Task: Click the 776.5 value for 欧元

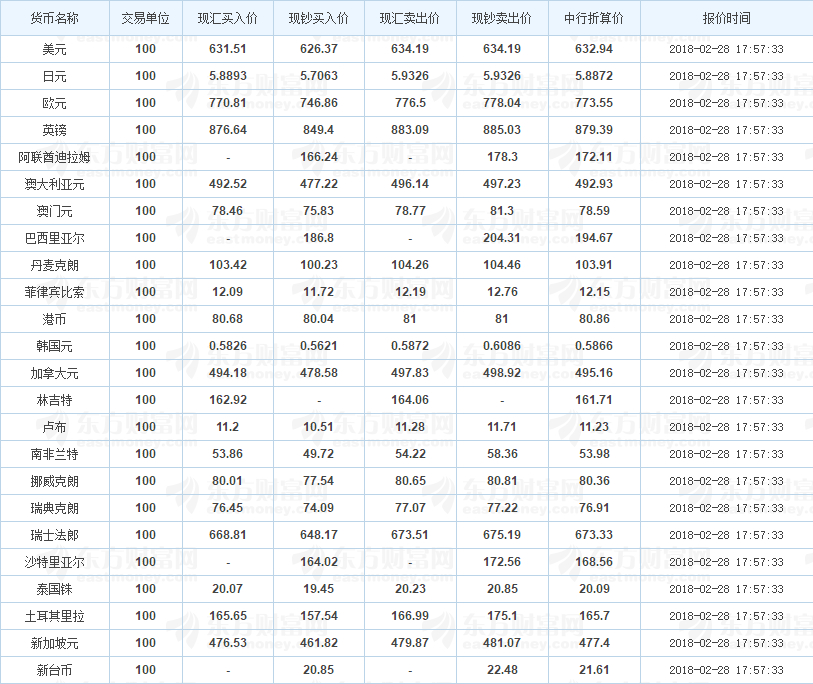Action: [x=410, y=103]
